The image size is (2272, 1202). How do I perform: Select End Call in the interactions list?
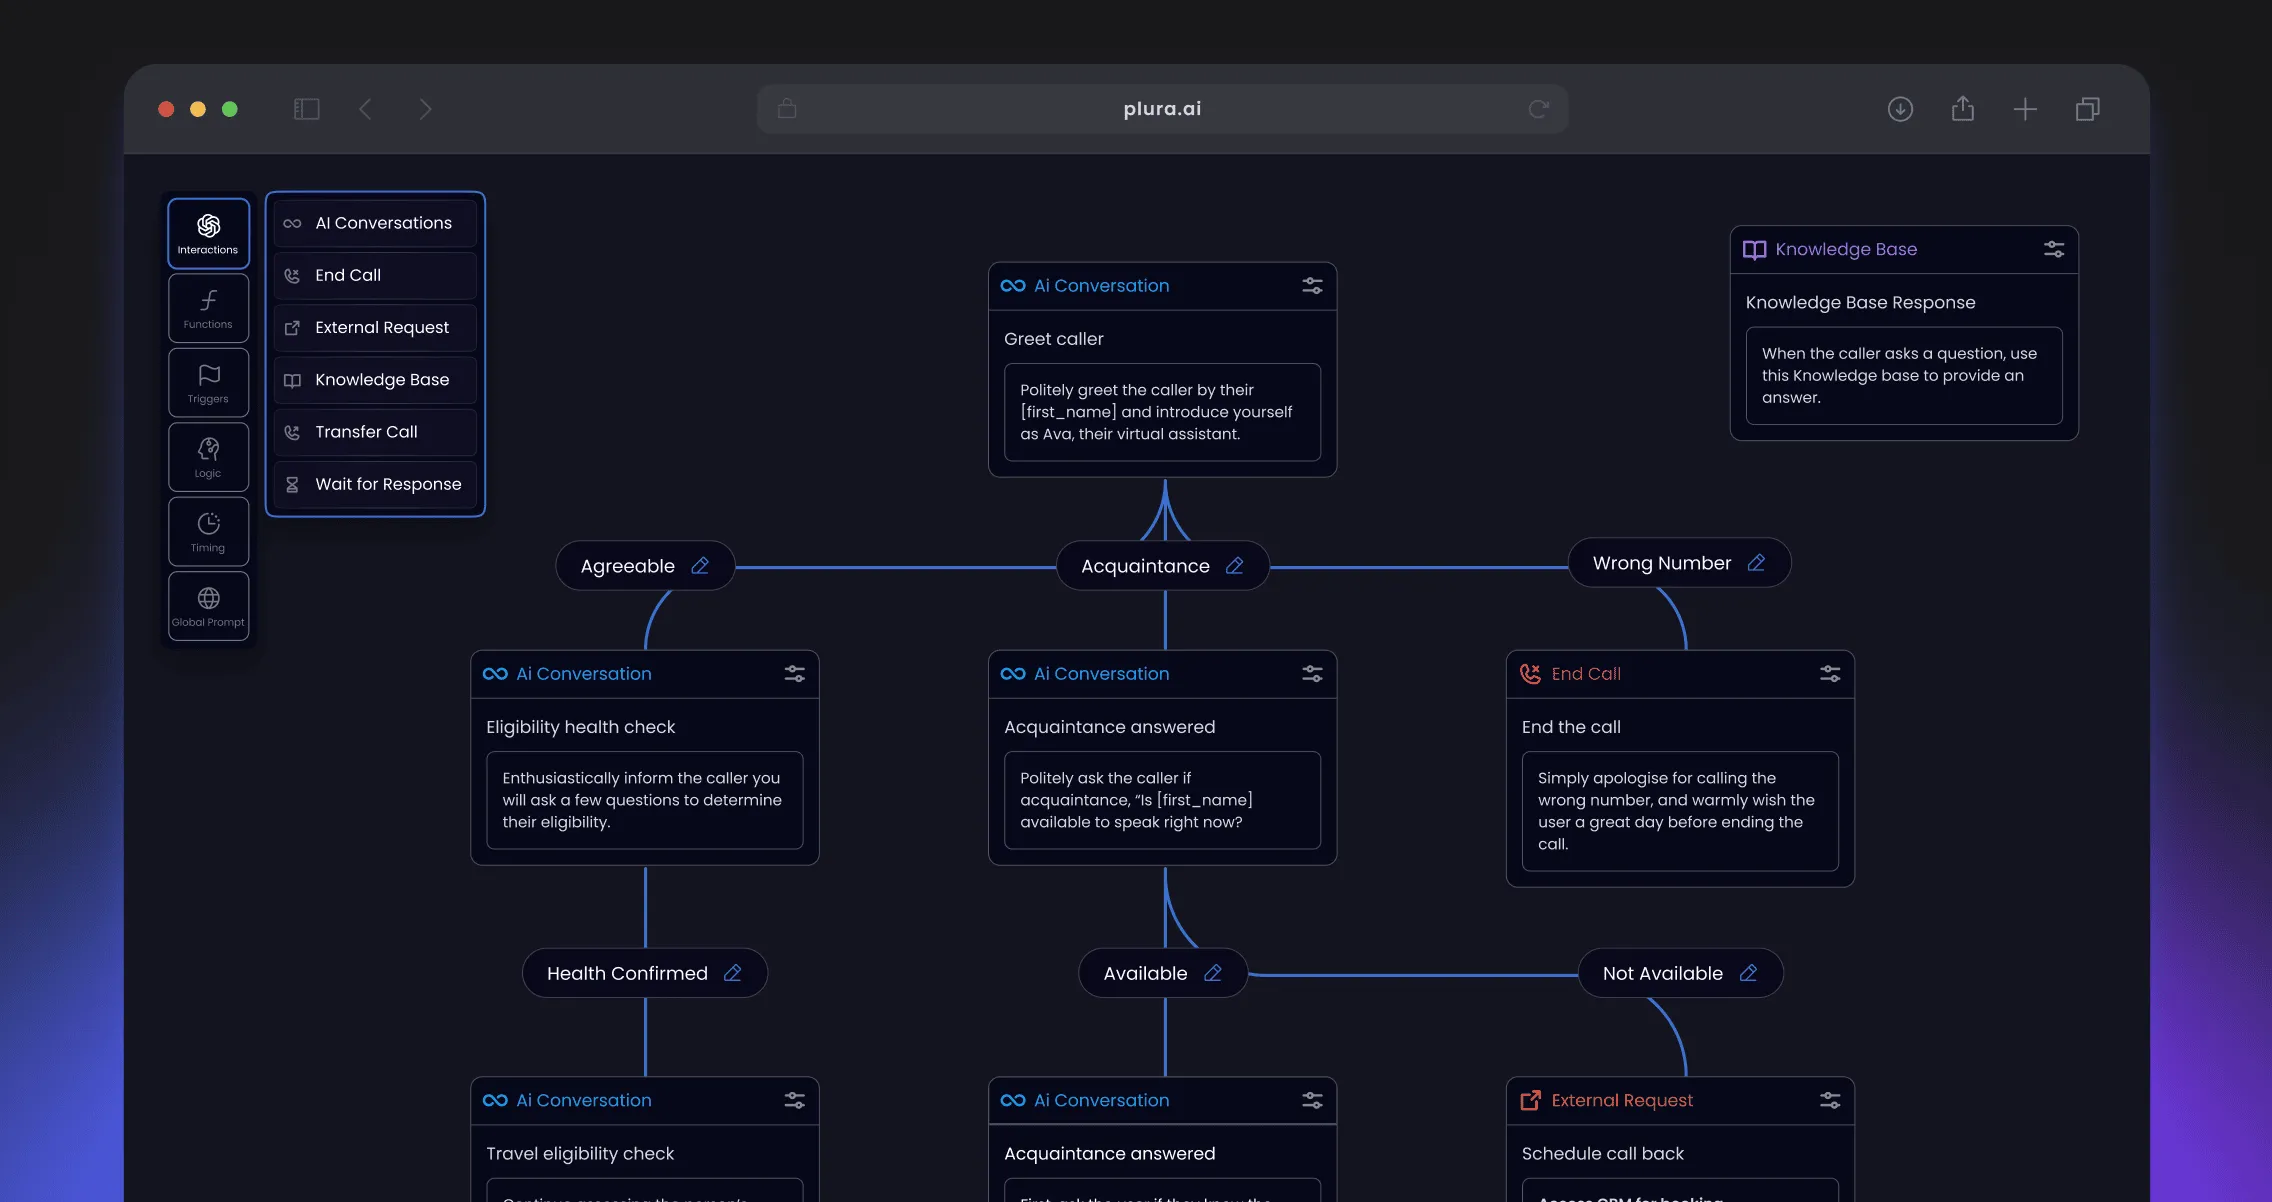tap(375, 275)
